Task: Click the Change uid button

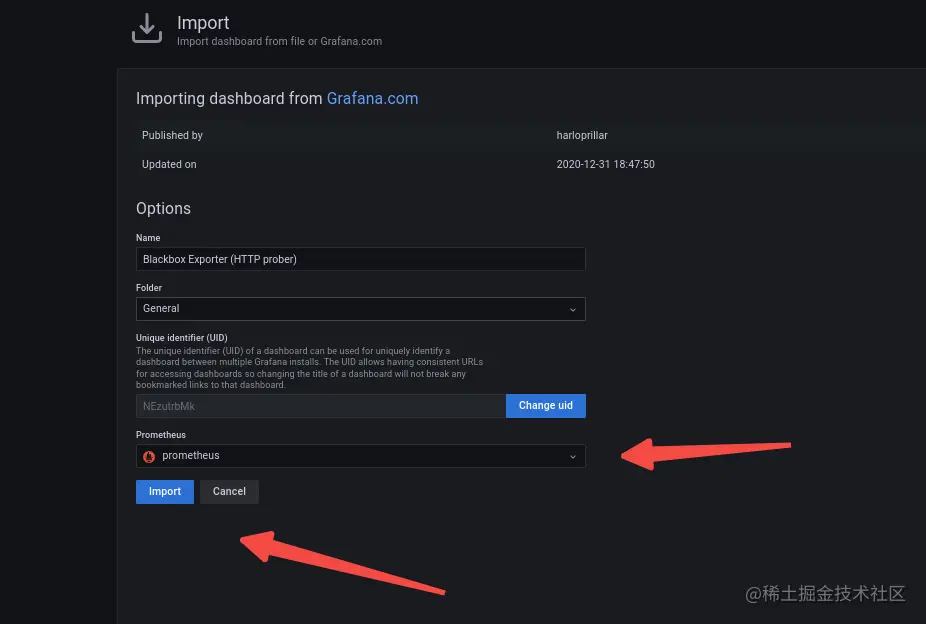Action: pos(546,406)
